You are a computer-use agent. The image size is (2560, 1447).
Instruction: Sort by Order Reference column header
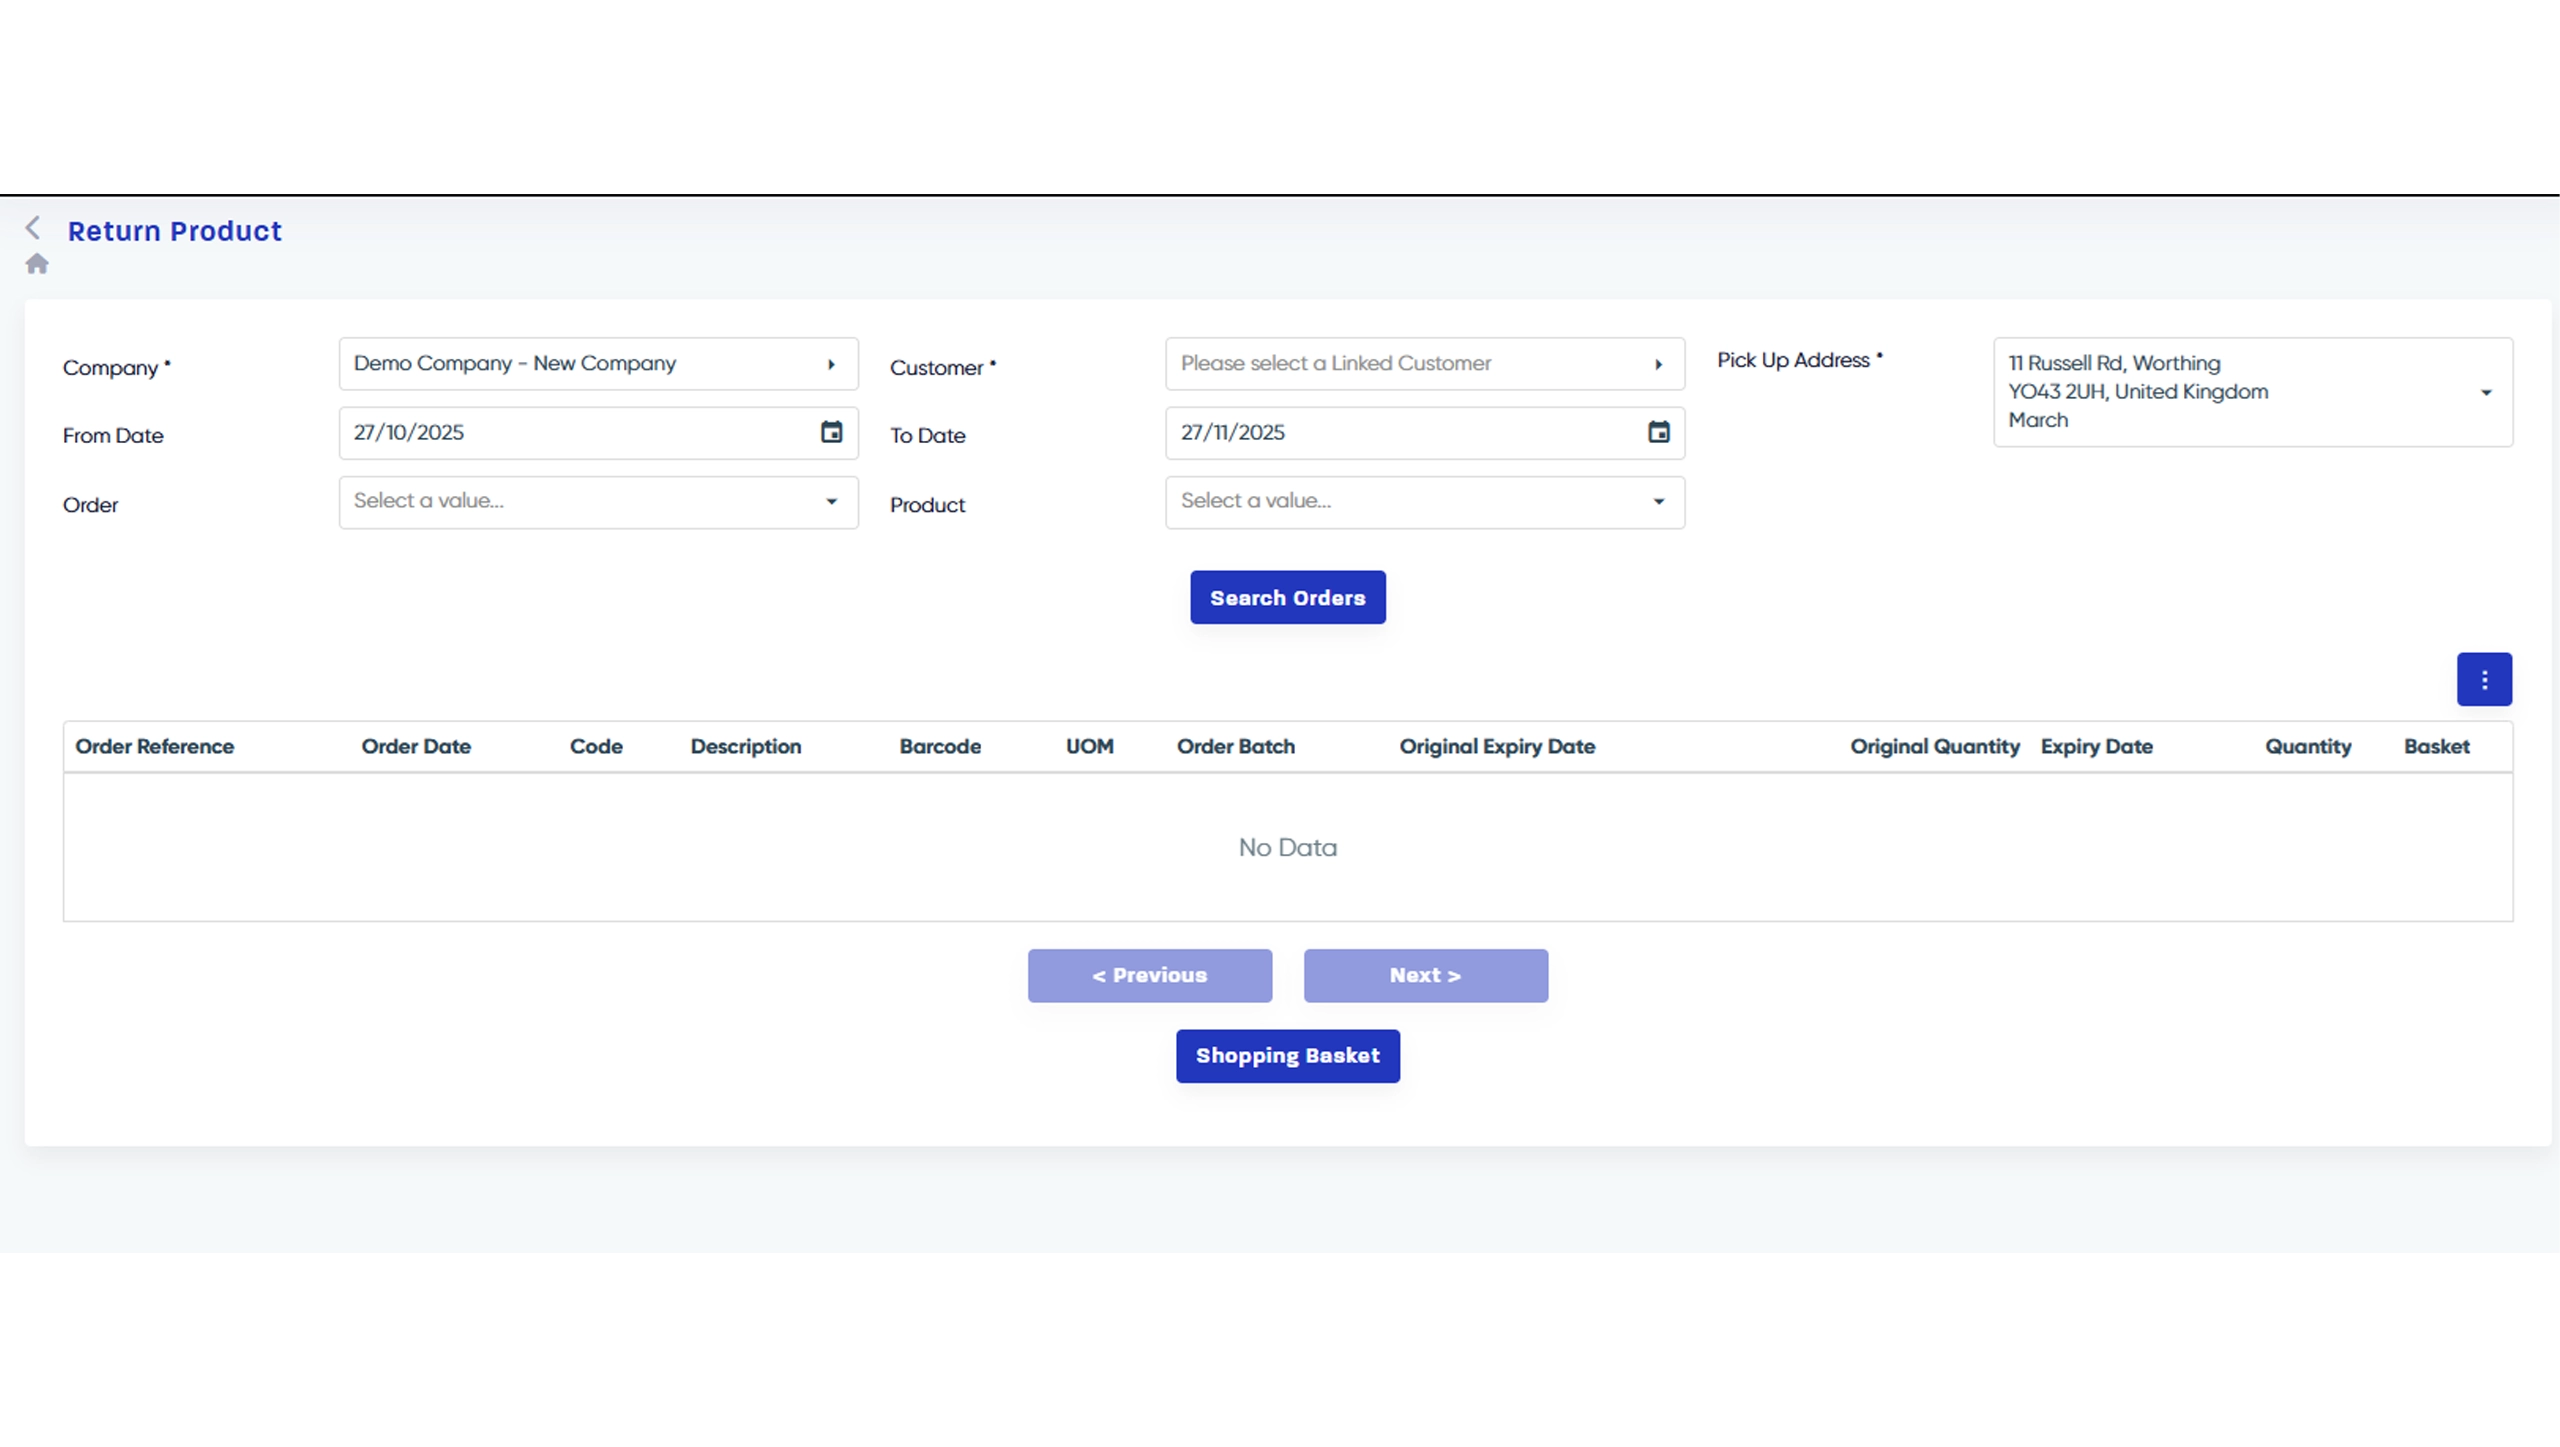point(155,746)
